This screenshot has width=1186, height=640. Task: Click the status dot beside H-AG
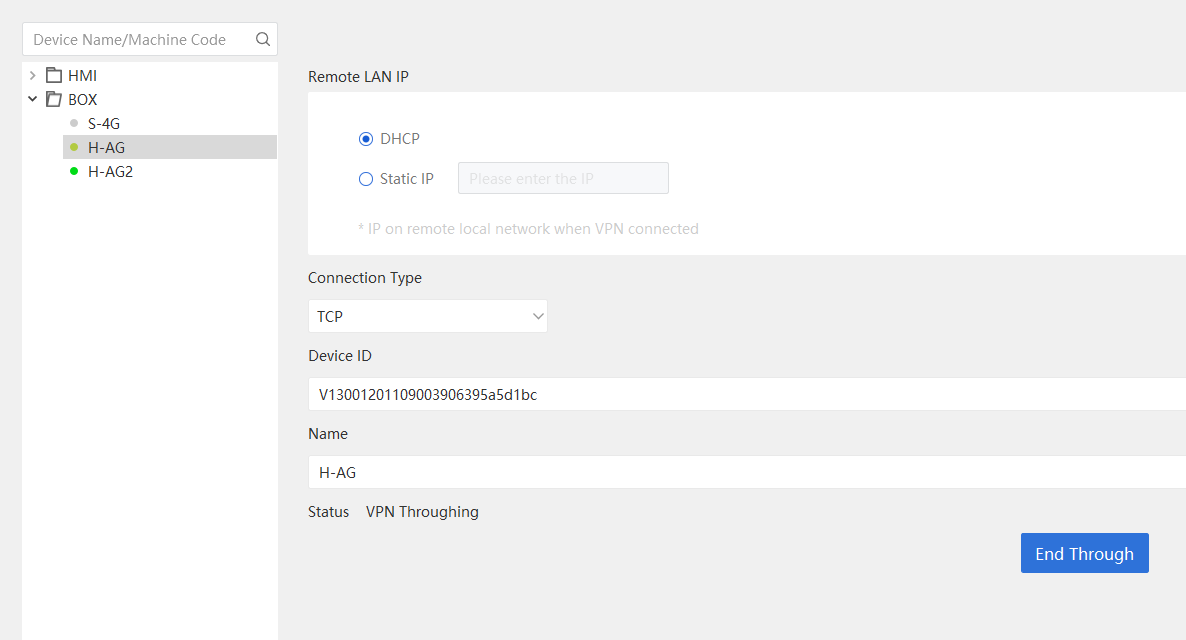coord(73,147)
